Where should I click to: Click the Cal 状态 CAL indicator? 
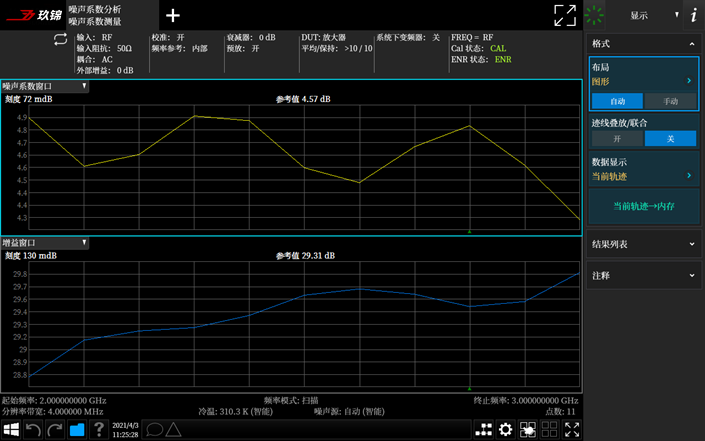click(x=478, y=49)
